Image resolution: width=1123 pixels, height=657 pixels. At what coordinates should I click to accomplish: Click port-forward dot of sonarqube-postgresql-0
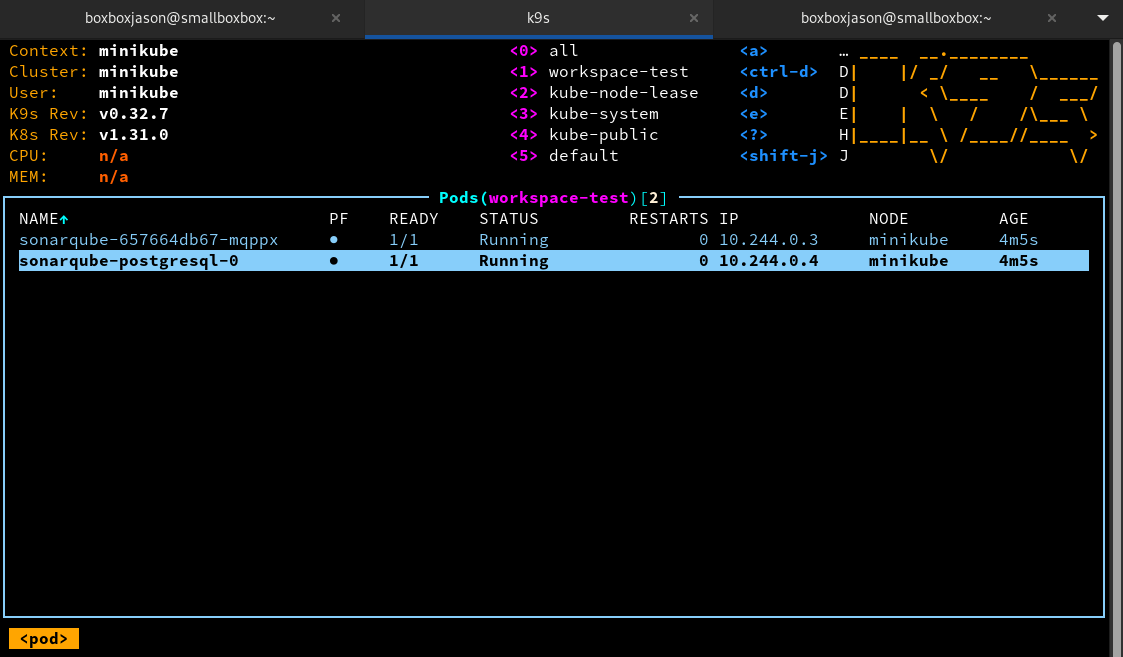click(x=334, y=261)
